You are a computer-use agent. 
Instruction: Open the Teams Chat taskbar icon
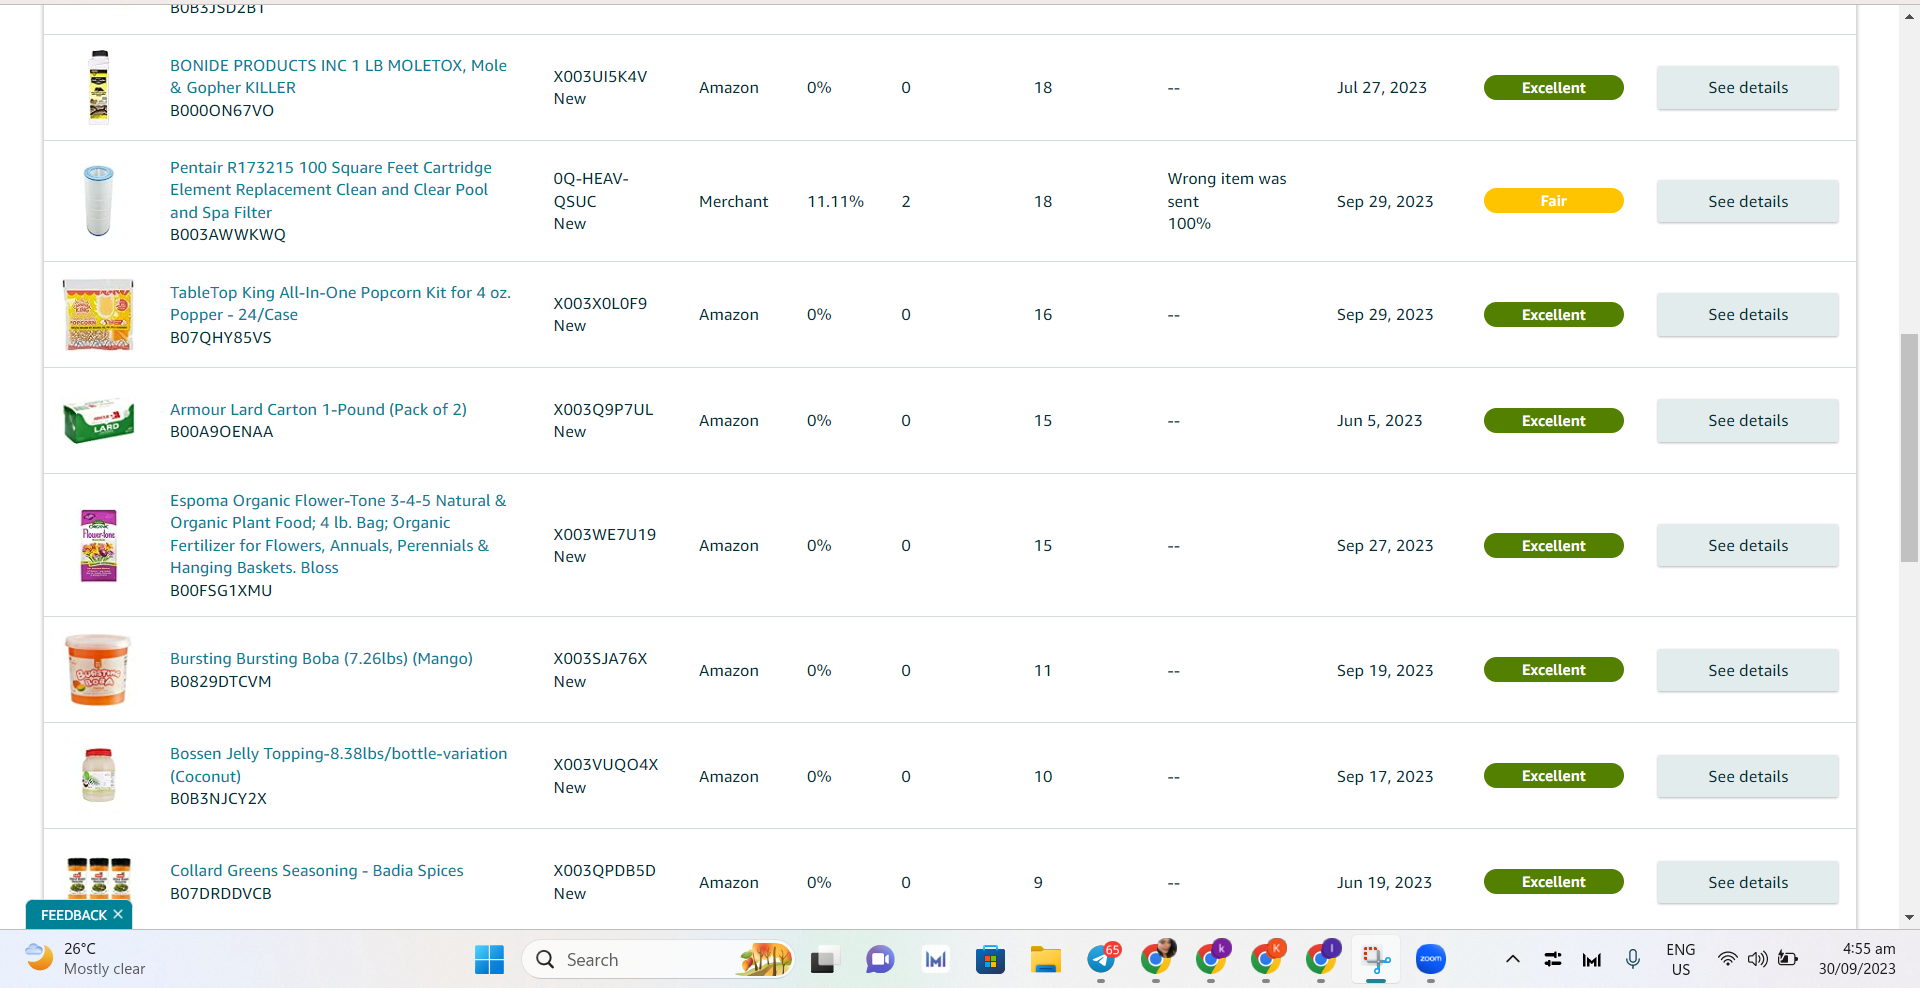click(880, 960)
